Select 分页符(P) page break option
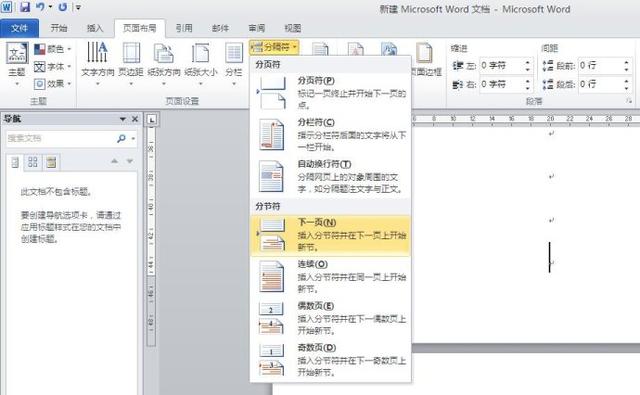This screenshot has width=640, height=395. click(331, 93)
